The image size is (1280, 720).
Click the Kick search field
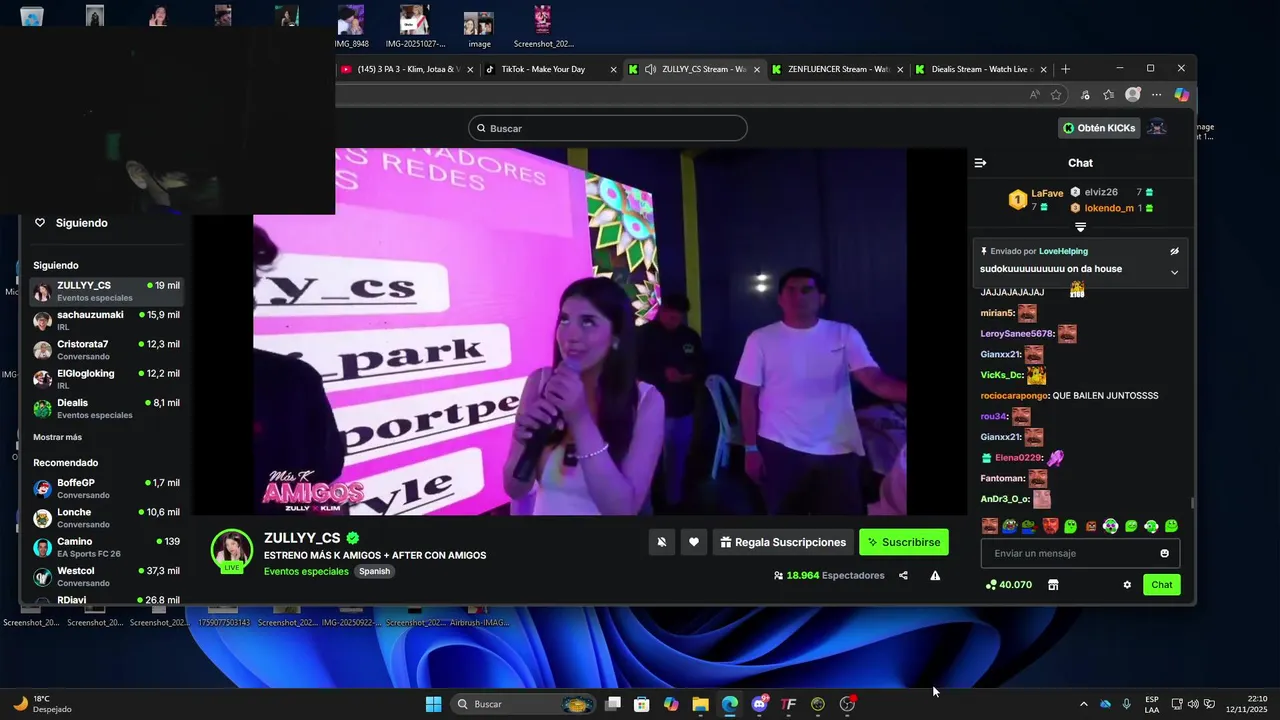coord(608,128)
